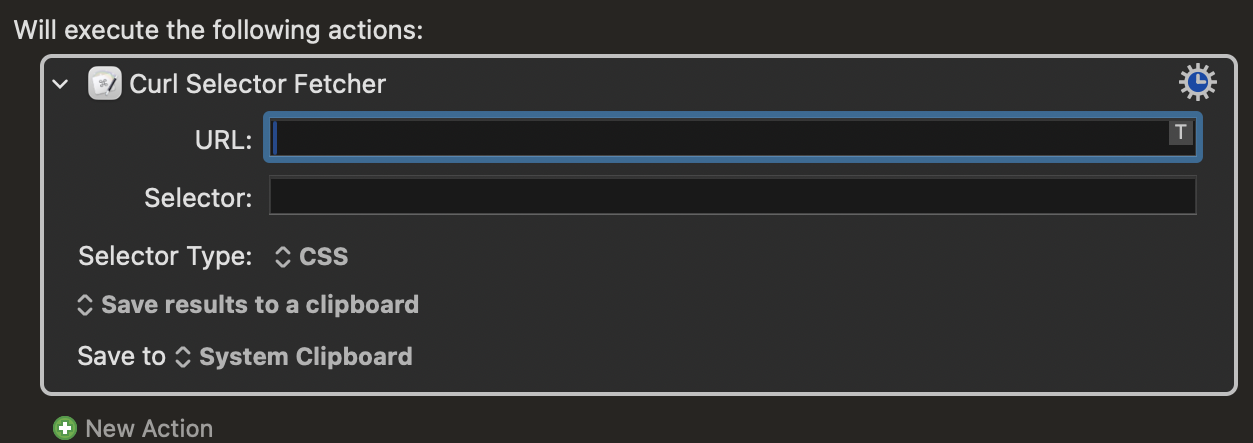Click "Will execute the following actions" heading
Viewport: 1253px width, 443px height.
pyautogui.click(x=218, y=28)
